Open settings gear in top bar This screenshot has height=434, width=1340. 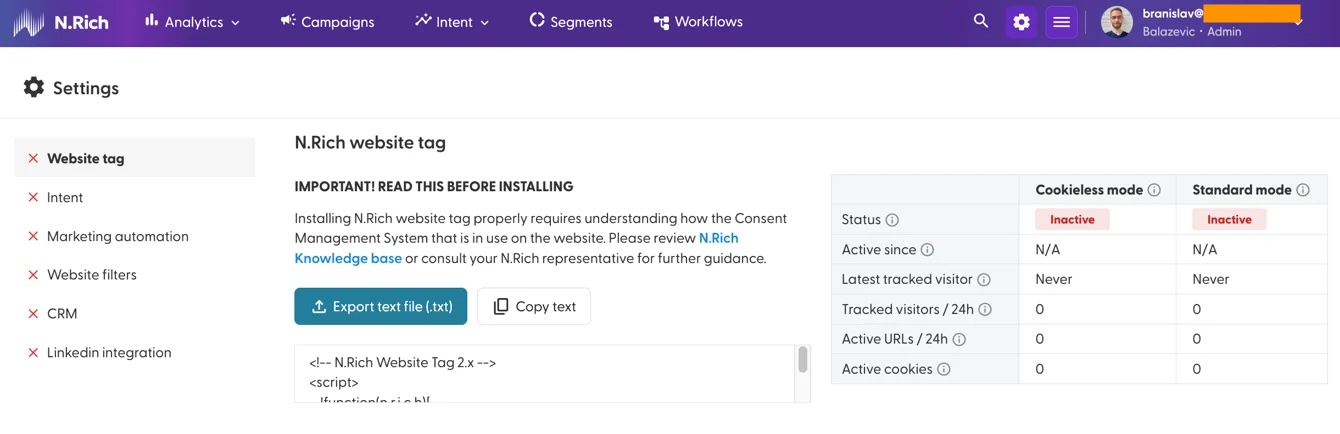(x=1021, y=22)
